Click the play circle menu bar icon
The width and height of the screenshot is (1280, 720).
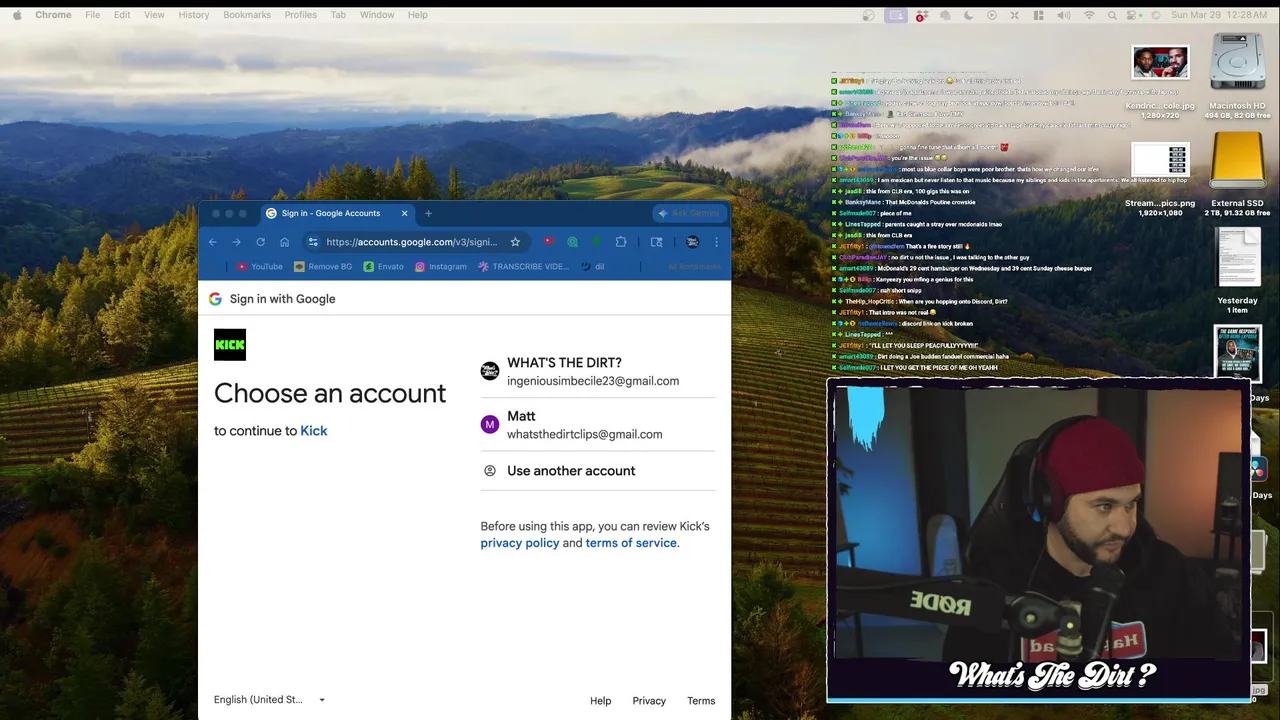tap(992, 15)
